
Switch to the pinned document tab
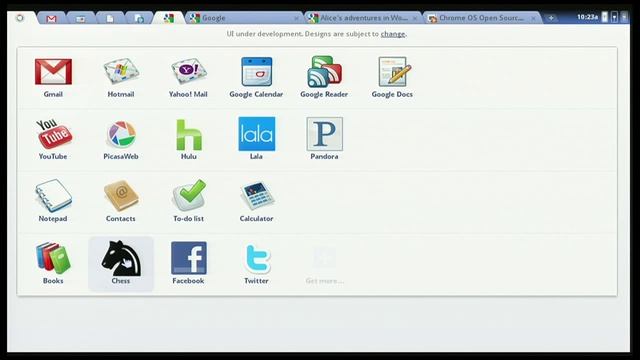tap(110, 19)
